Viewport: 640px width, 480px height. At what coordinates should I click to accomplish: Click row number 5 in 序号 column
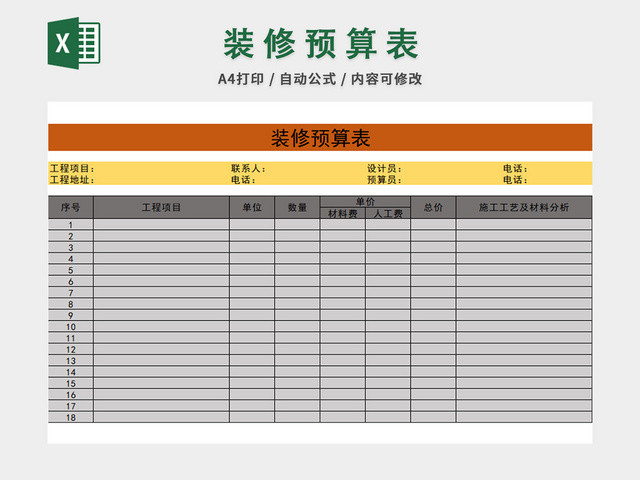[x=71, y=270]
